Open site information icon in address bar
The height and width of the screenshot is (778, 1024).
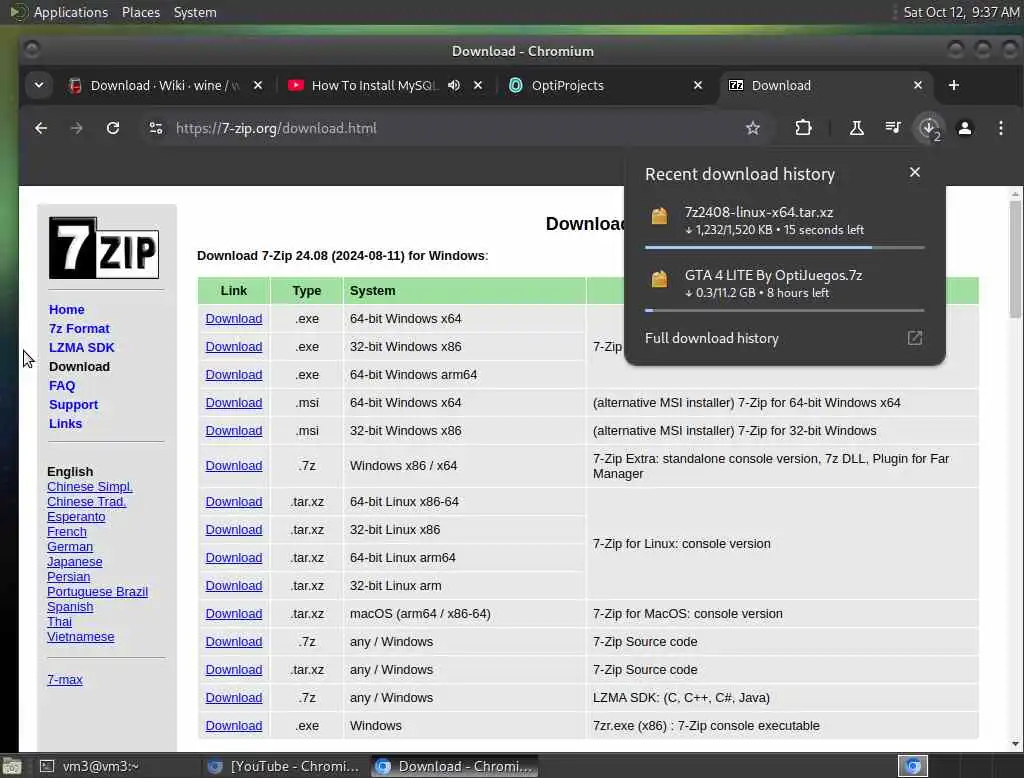(x=155, y=128)
